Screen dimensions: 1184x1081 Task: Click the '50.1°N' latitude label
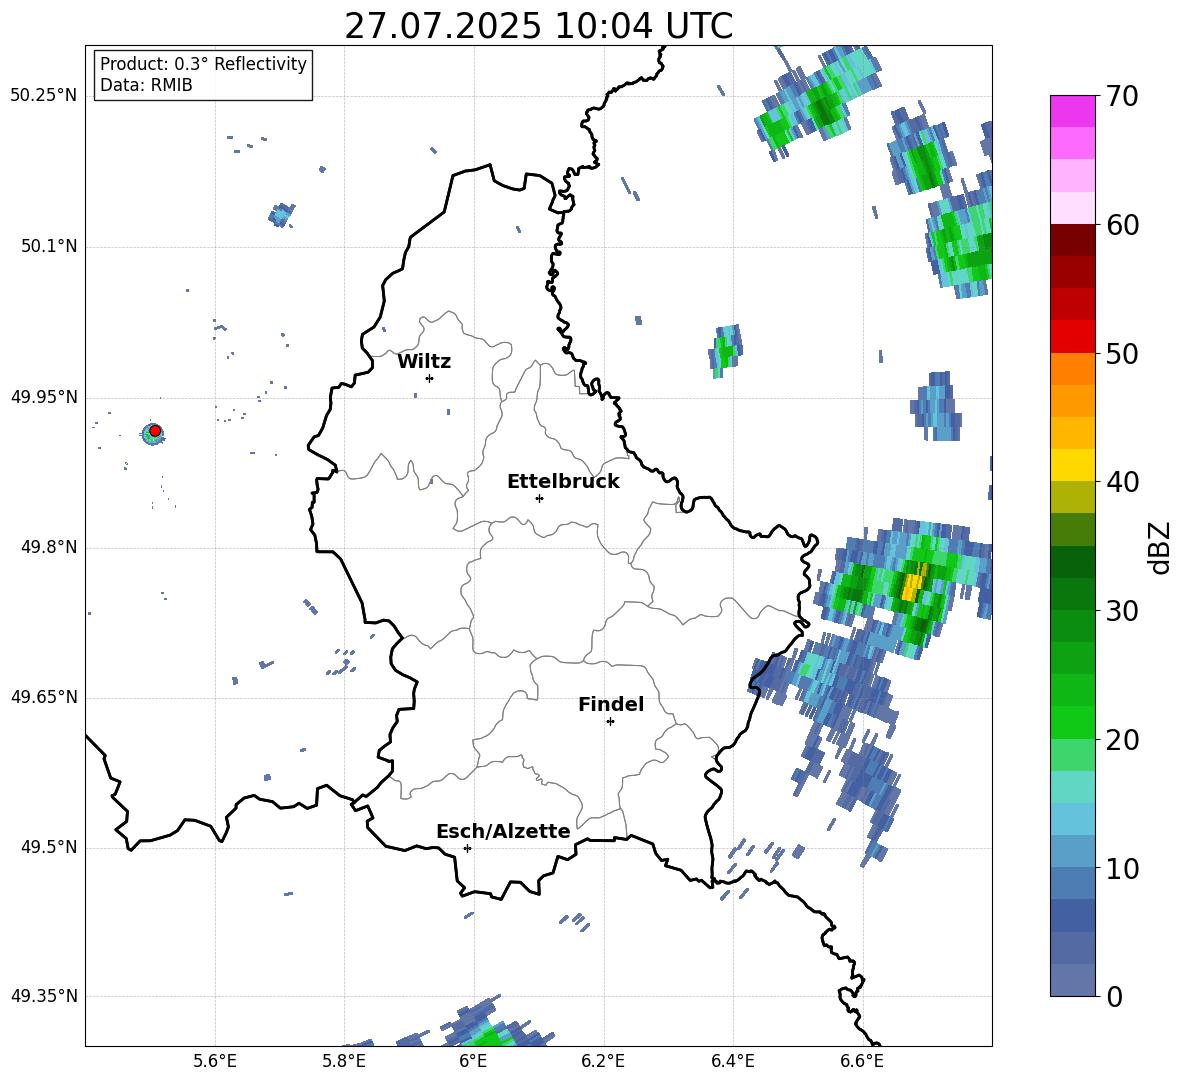click(48, 246)
